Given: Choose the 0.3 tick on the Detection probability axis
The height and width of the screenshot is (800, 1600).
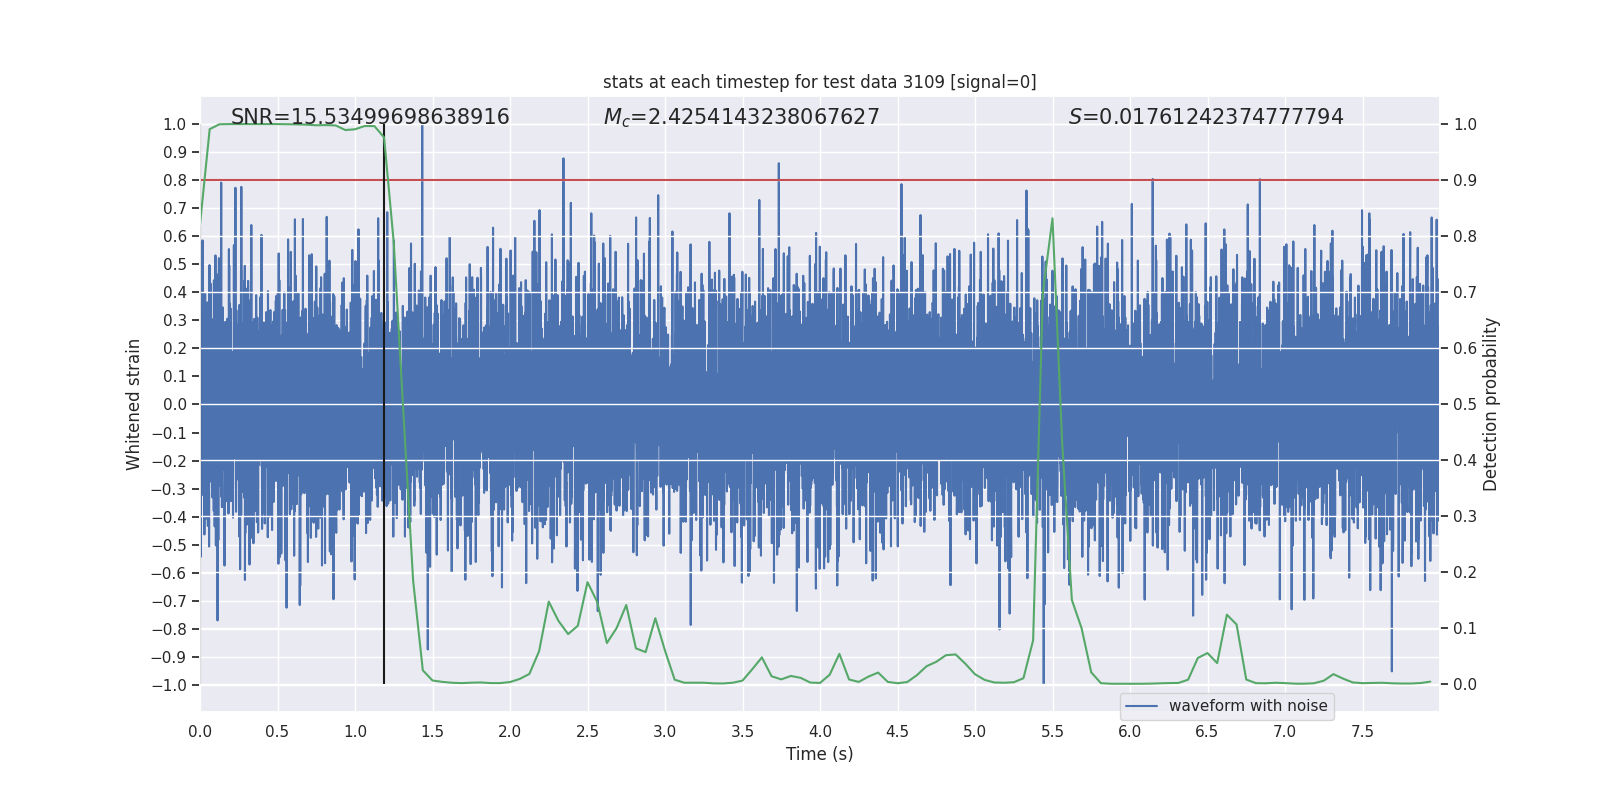Looking at the screenshot, I should pos(1465,516).
